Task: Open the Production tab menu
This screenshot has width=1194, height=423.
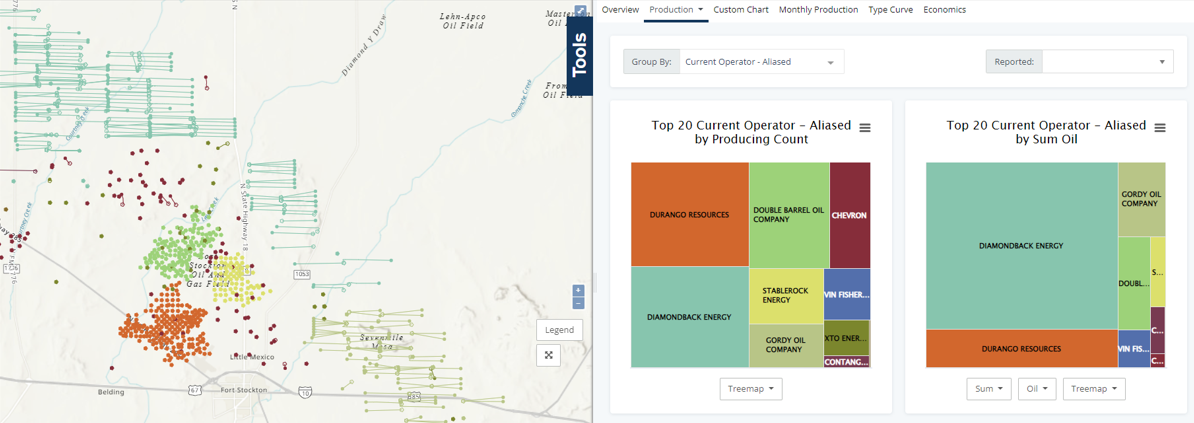Action: click(x=675, y=10)
